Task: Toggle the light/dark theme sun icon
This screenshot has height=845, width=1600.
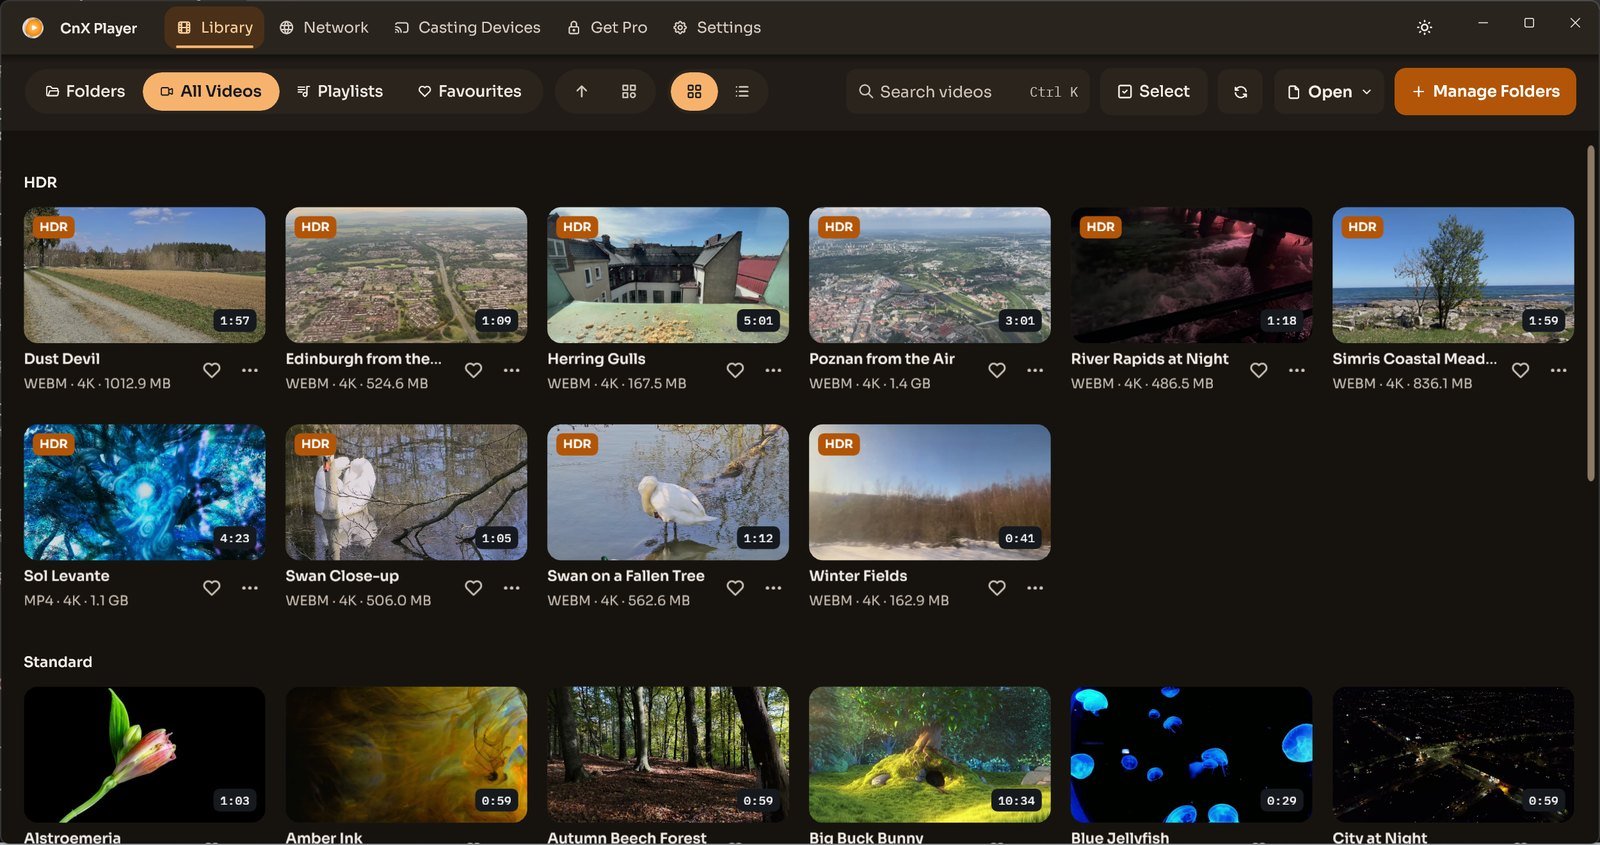Action: click(x=1424, y=28)
